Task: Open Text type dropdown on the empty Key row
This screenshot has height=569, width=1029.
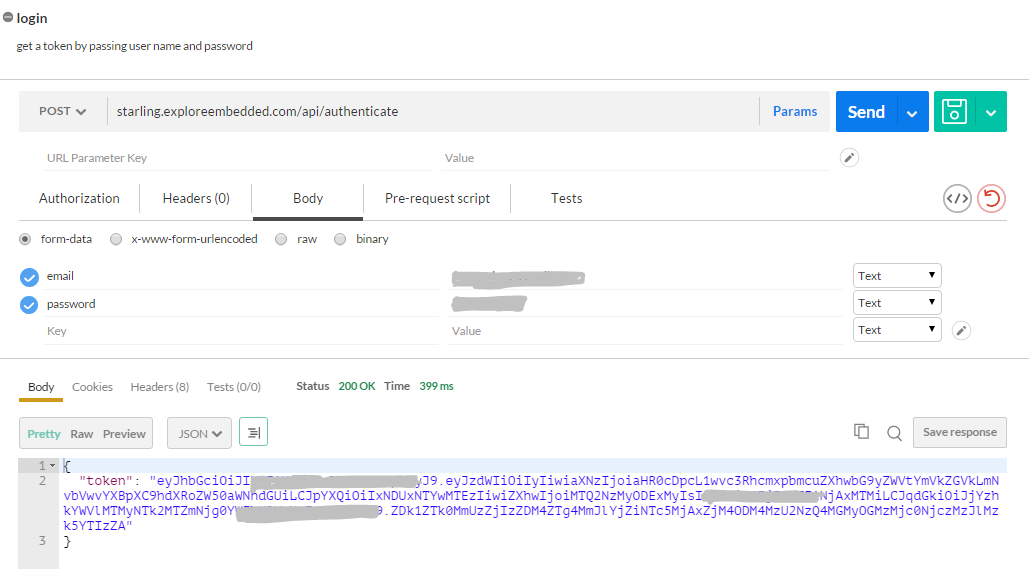Action: click(897, 329)
